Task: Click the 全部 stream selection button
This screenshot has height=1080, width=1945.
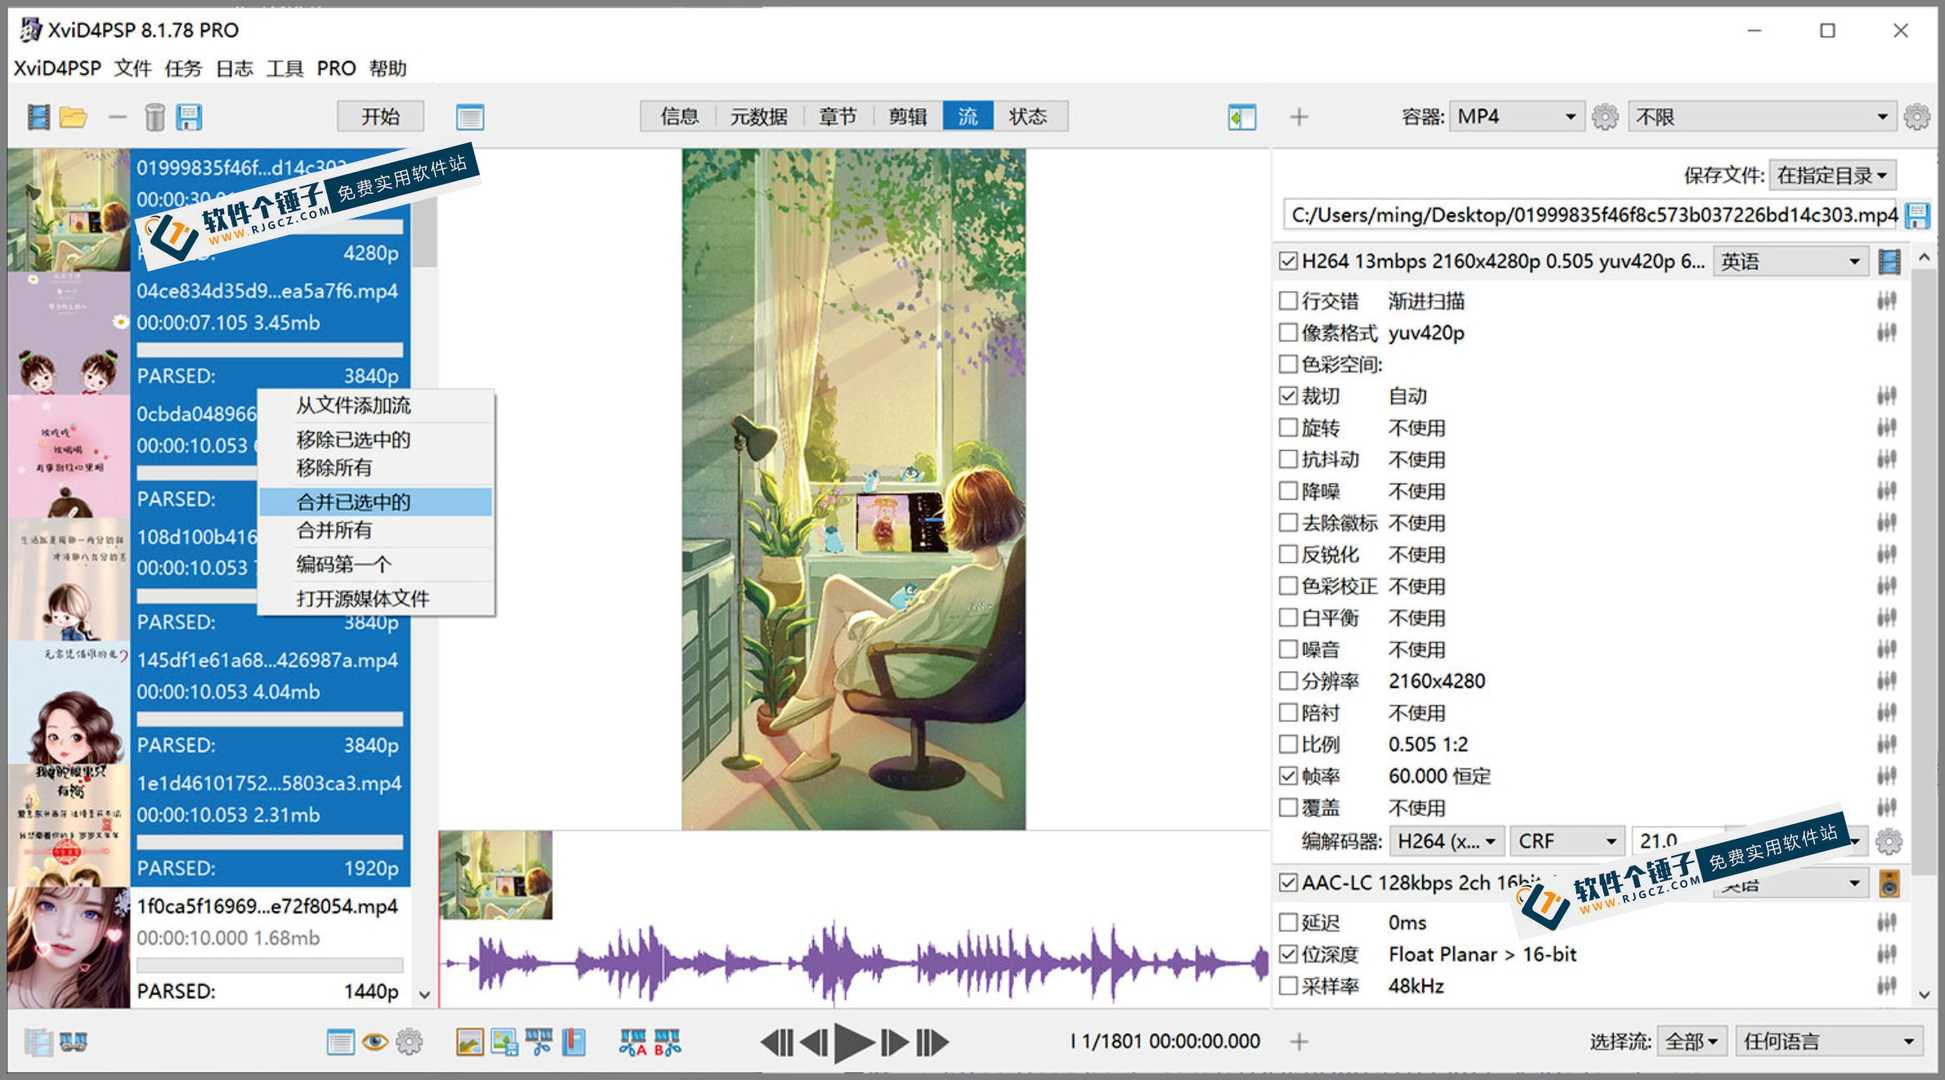Action: [x=1692, y=1041]
